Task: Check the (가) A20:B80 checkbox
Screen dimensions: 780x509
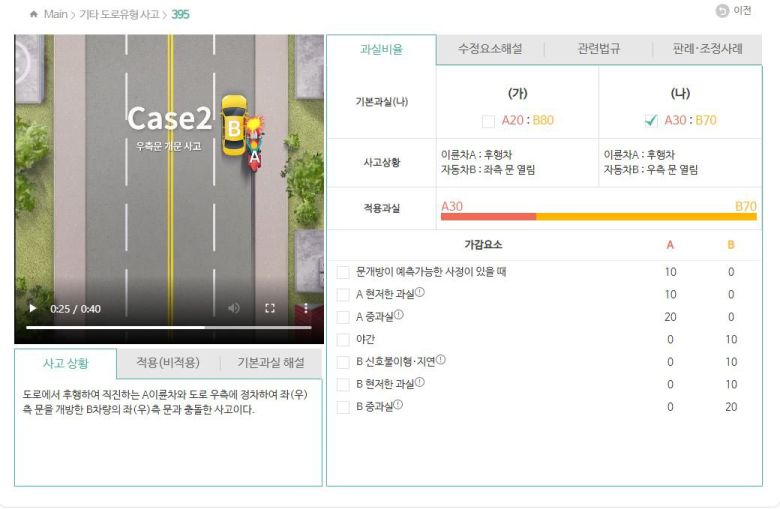Action: pos(488,121)
